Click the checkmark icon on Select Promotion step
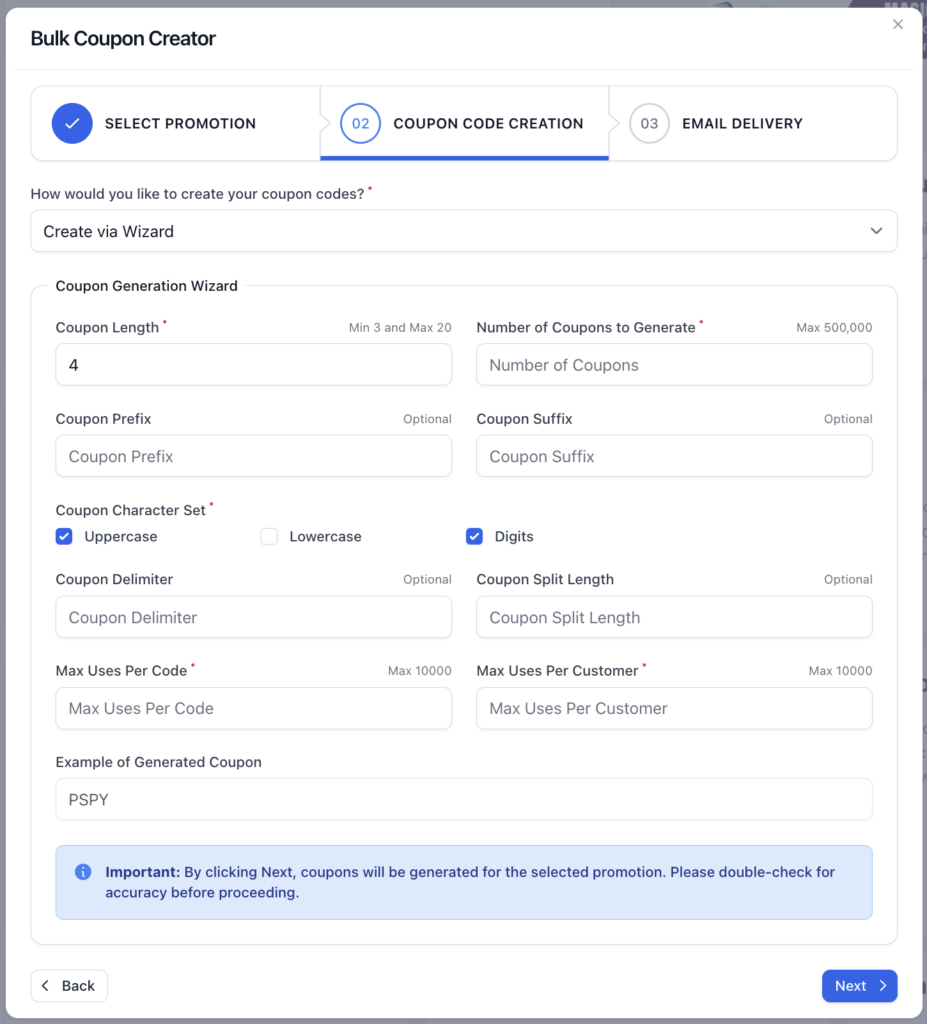This screenshot has width=927, height=1024. pos(71,123)
